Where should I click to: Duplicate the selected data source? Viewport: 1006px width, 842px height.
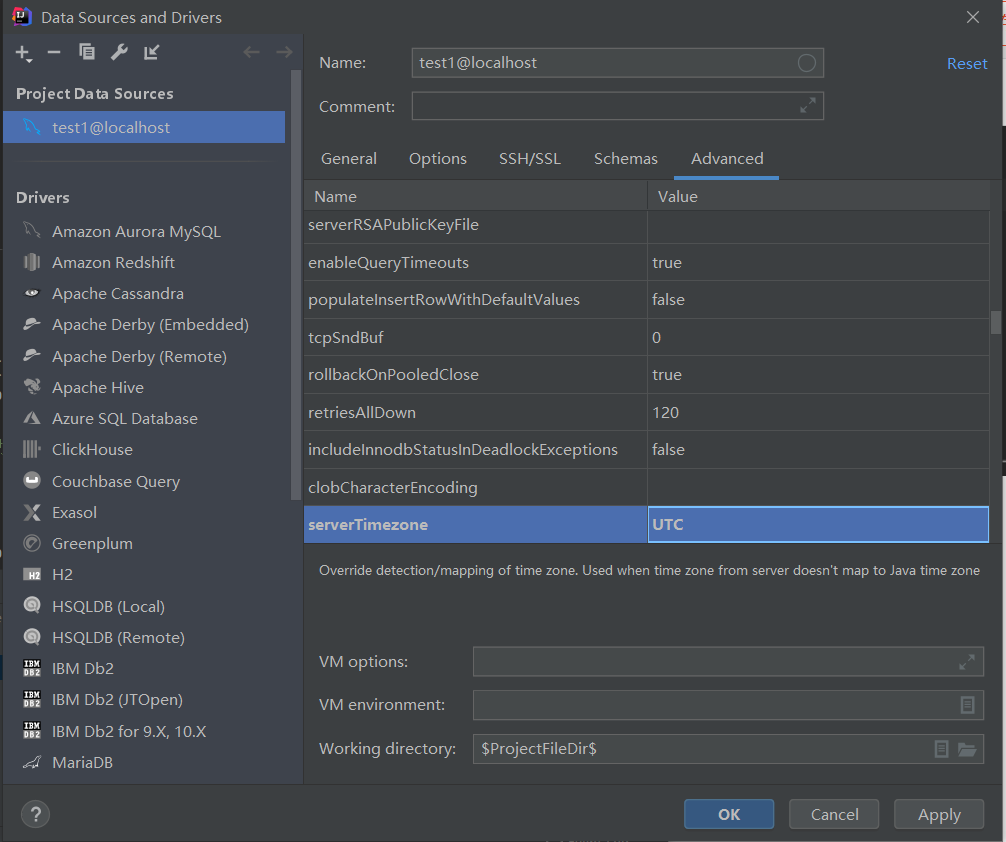[87, 52]
